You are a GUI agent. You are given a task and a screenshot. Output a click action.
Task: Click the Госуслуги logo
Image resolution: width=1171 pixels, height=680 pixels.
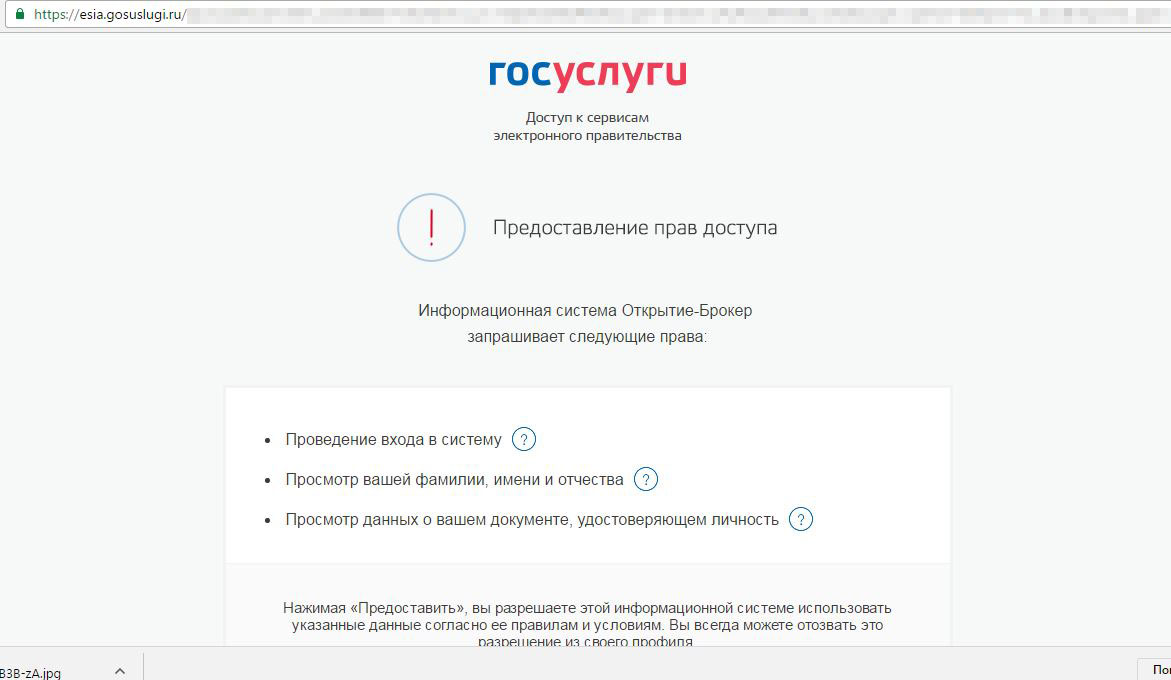point(587,75)
